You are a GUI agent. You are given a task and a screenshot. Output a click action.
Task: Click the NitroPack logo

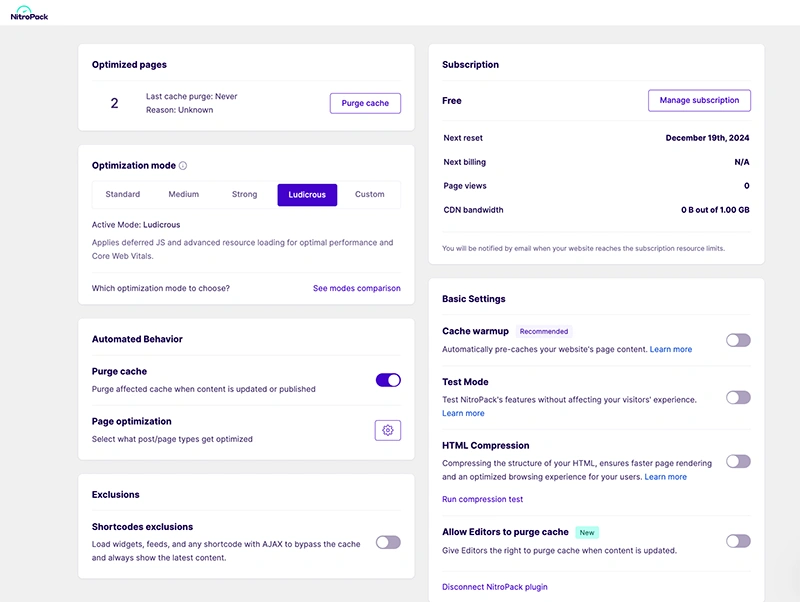point(29,14)
